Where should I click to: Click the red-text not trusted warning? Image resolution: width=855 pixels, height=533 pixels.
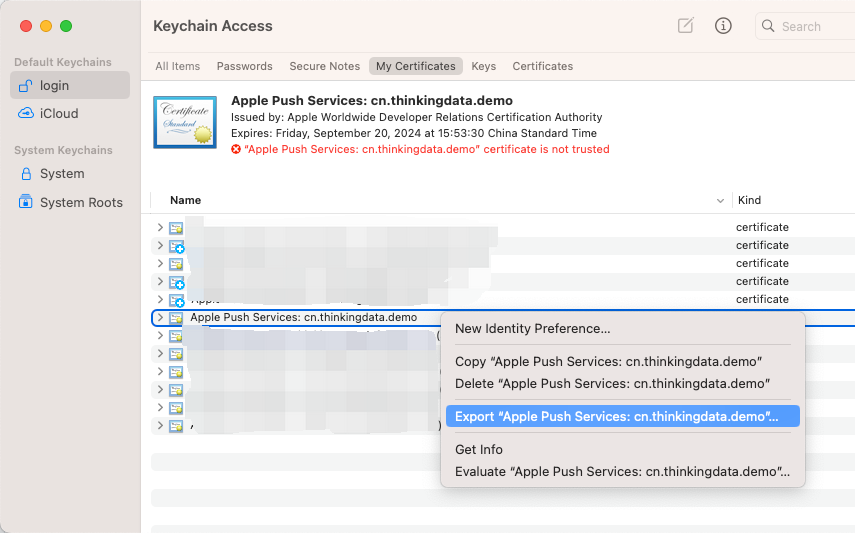(427, 149)
